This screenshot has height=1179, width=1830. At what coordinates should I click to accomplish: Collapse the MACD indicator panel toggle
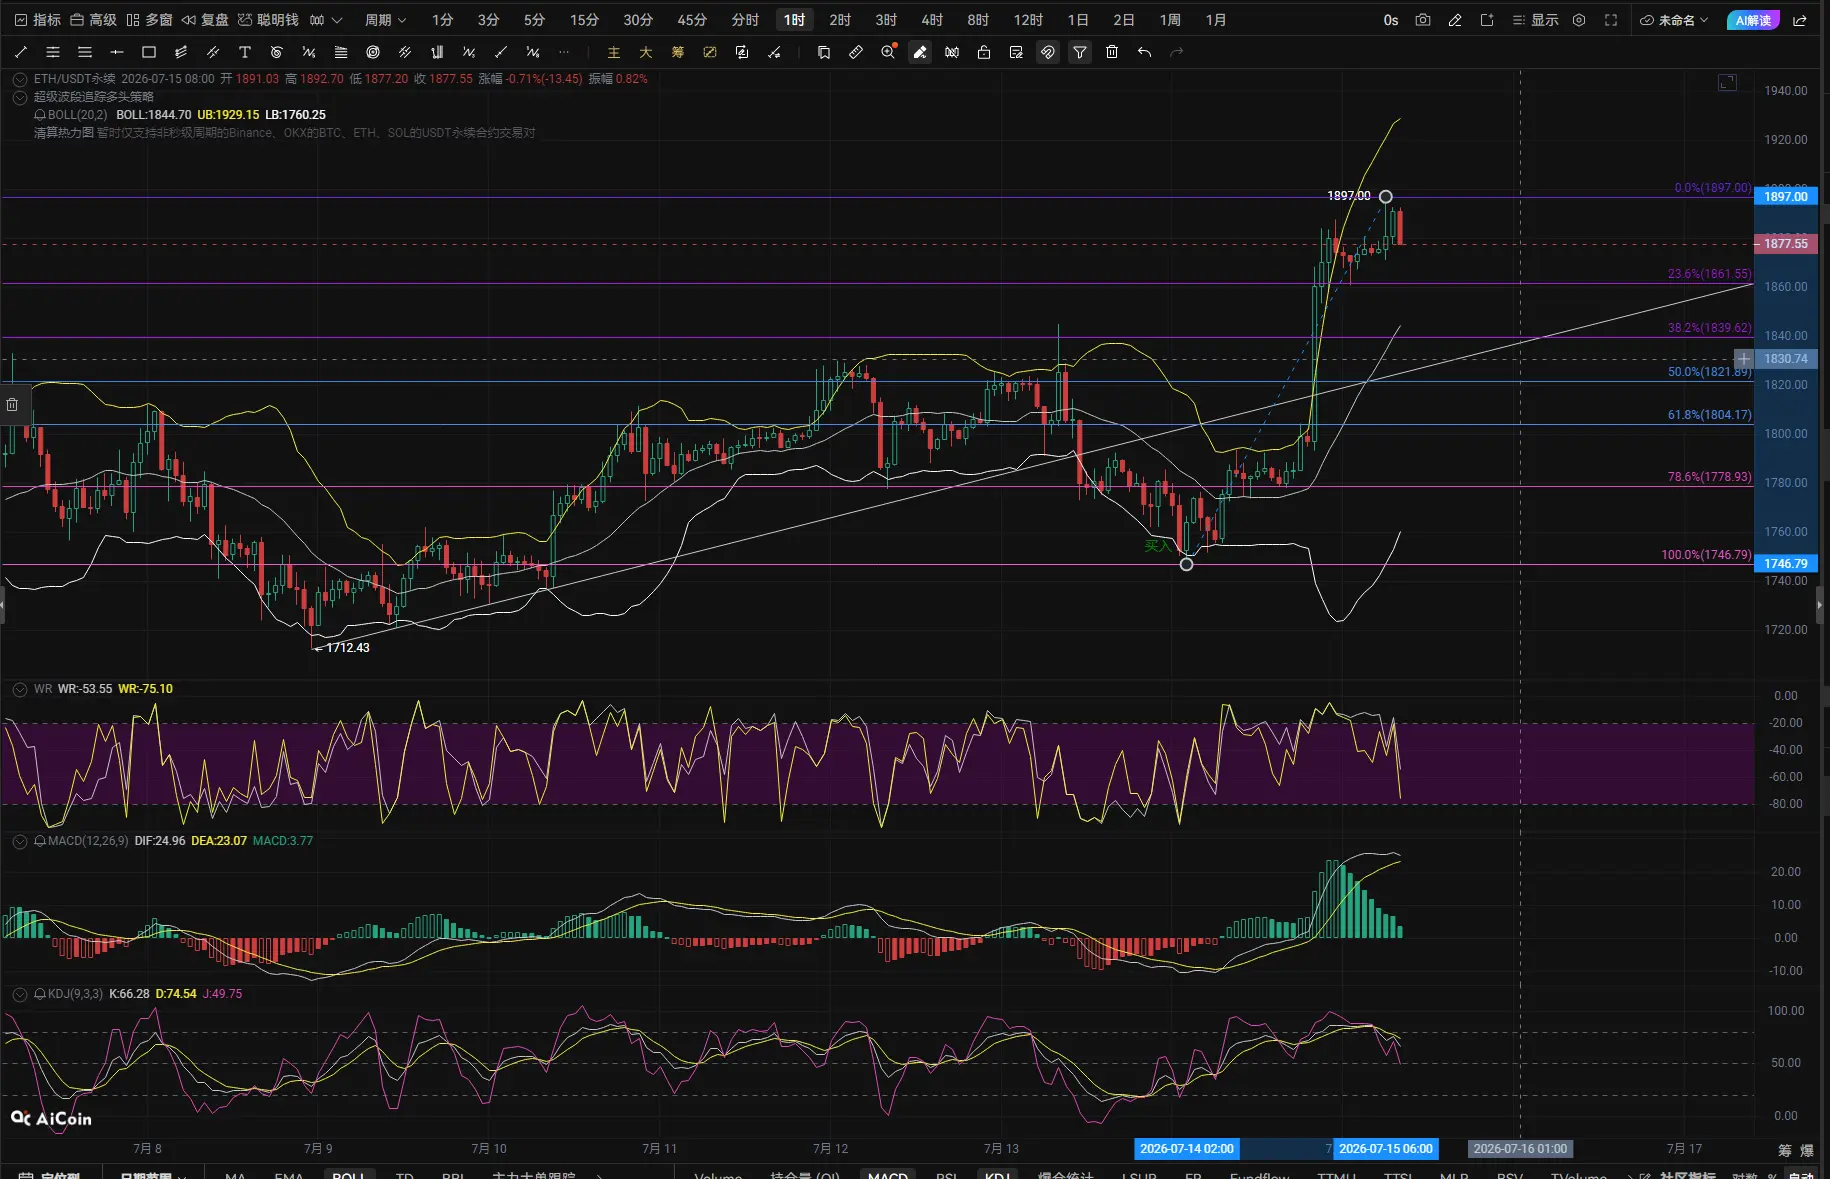(19, 841)
